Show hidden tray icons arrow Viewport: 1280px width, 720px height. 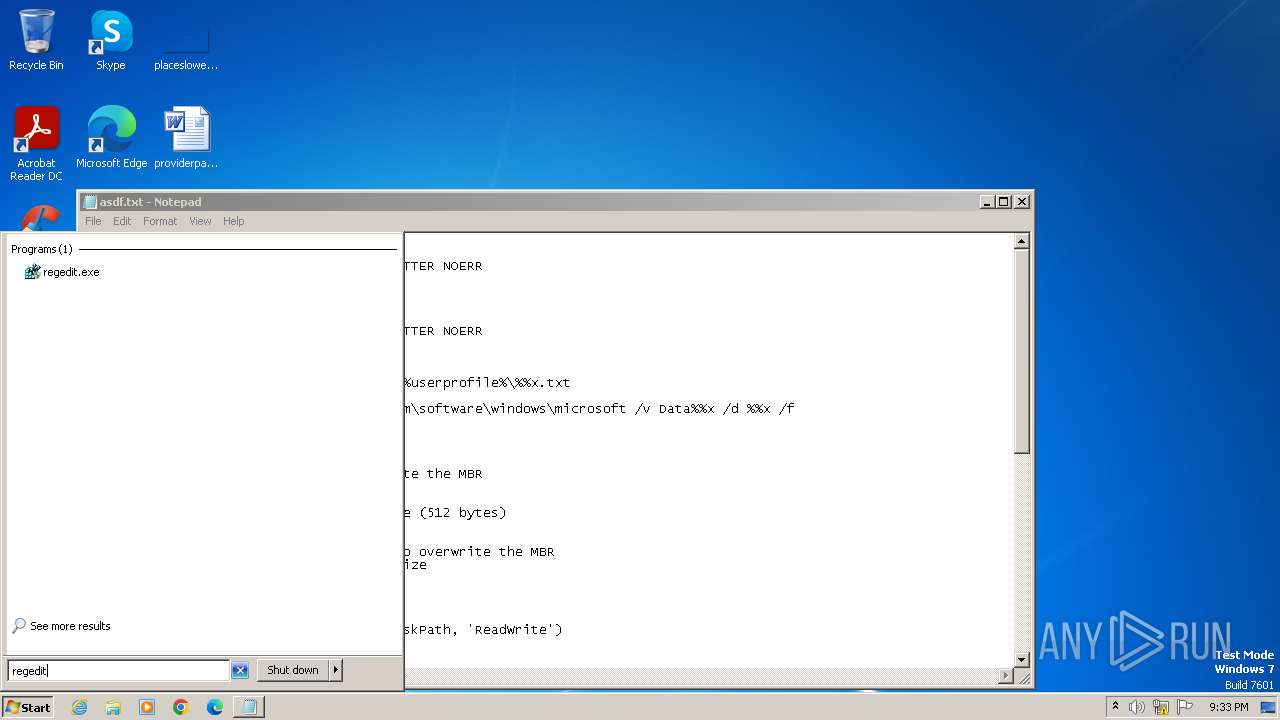1115,707
